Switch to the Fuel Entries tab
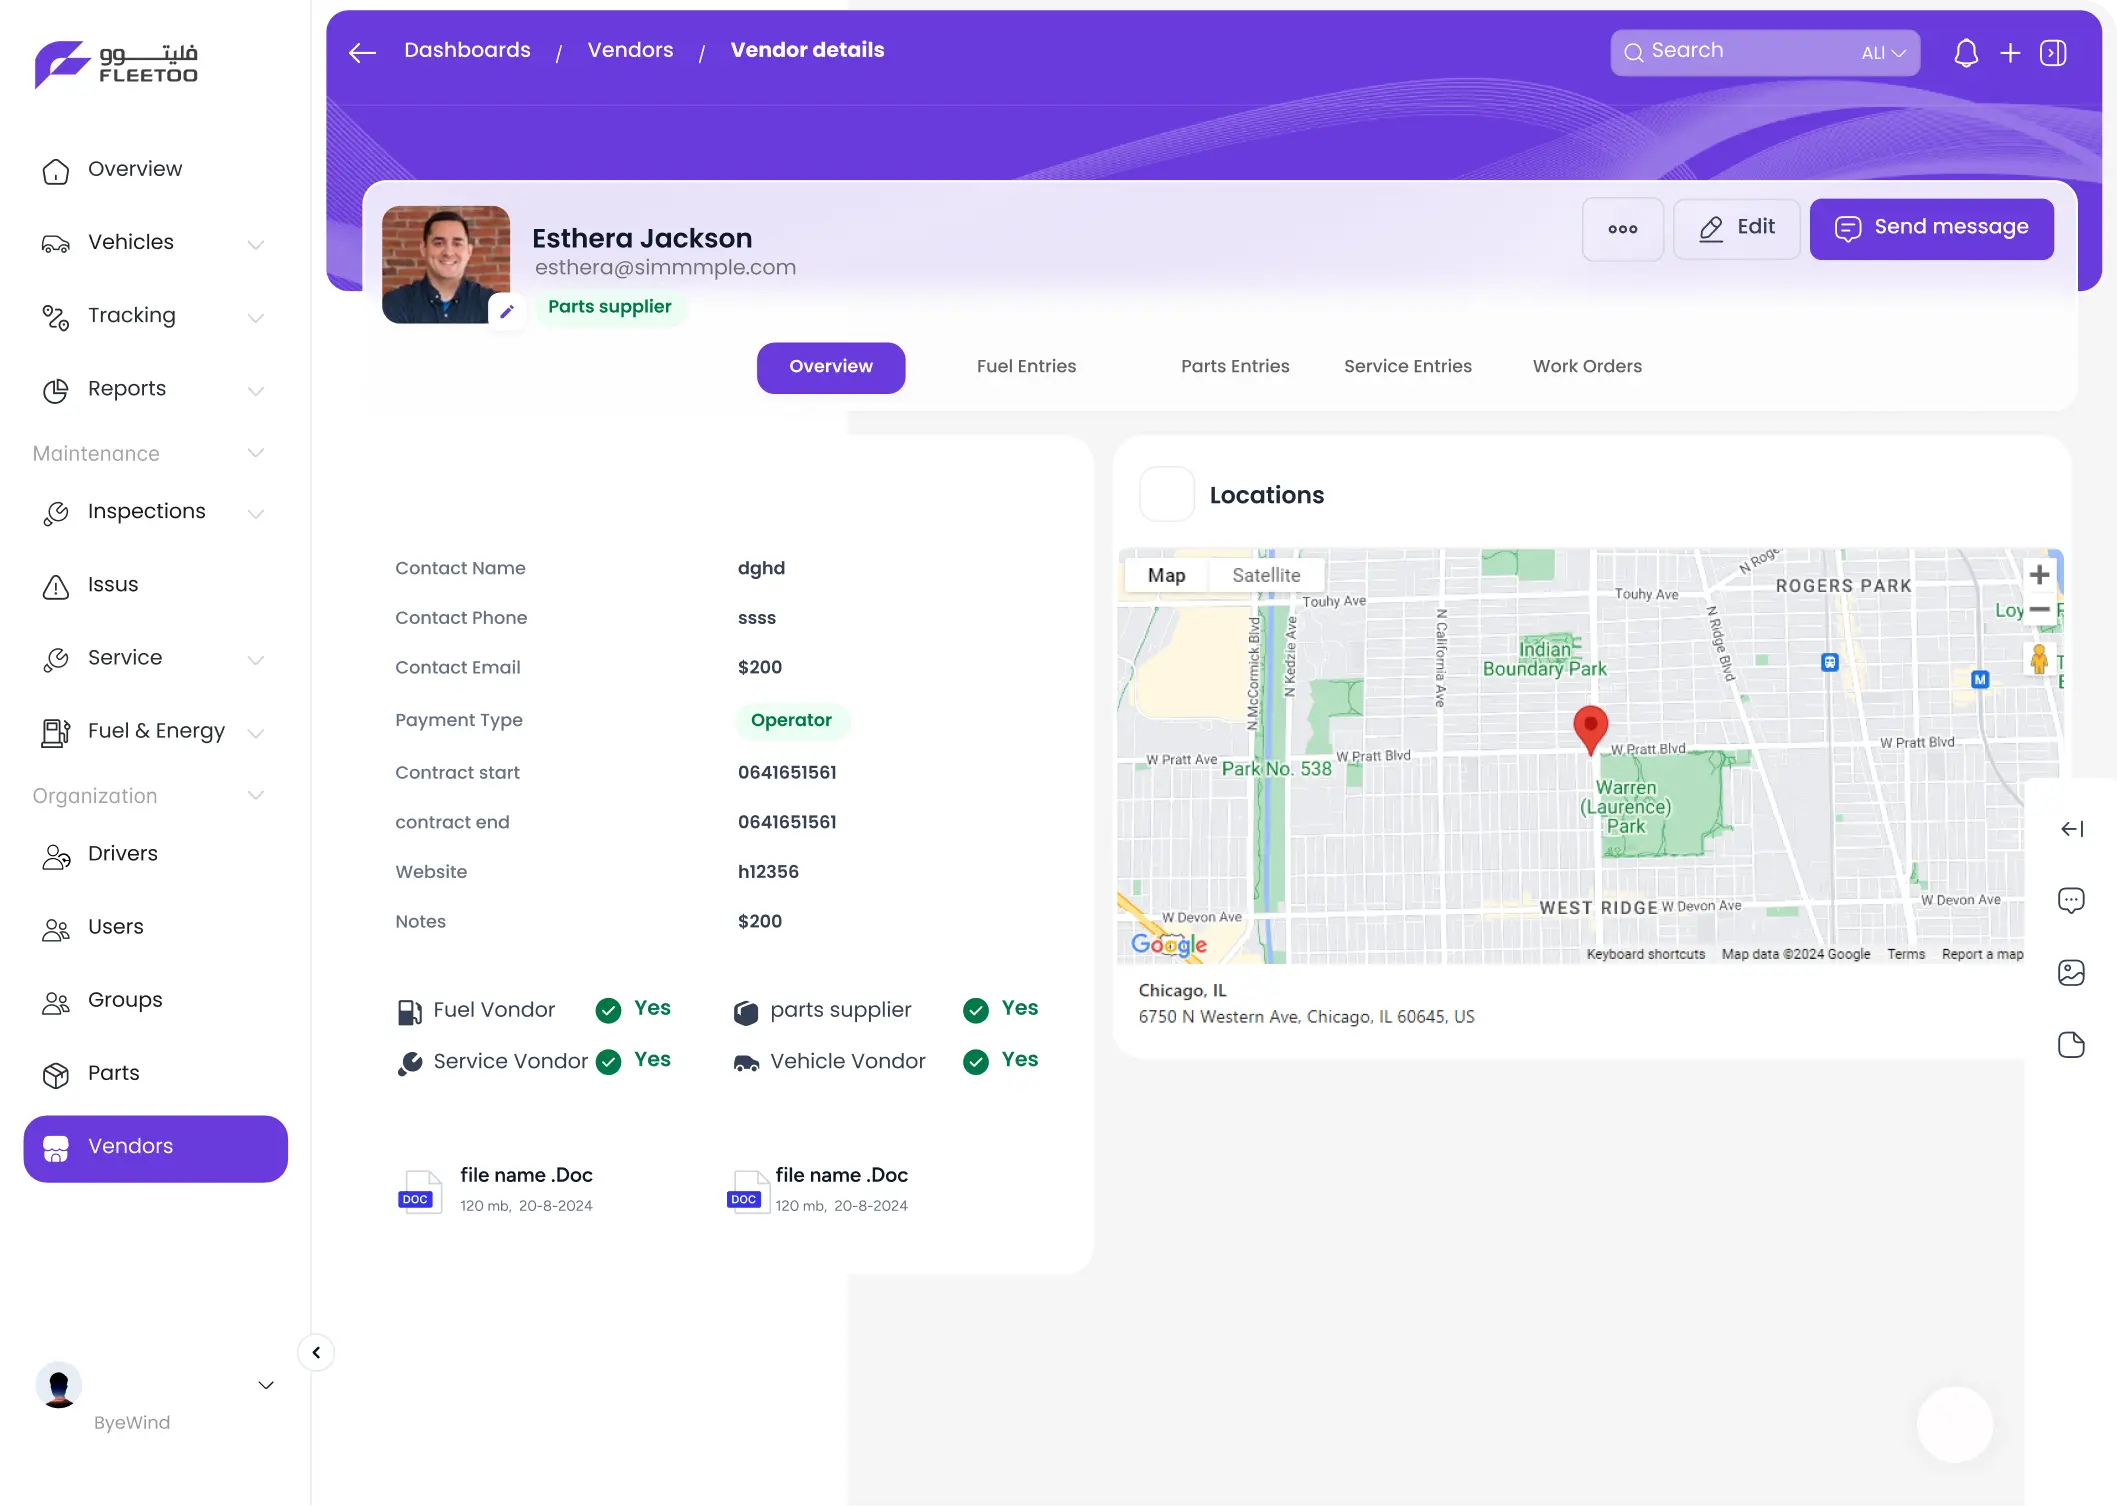The height and width of the screenshot is (1506, 2117). [x=1026, y=367]
